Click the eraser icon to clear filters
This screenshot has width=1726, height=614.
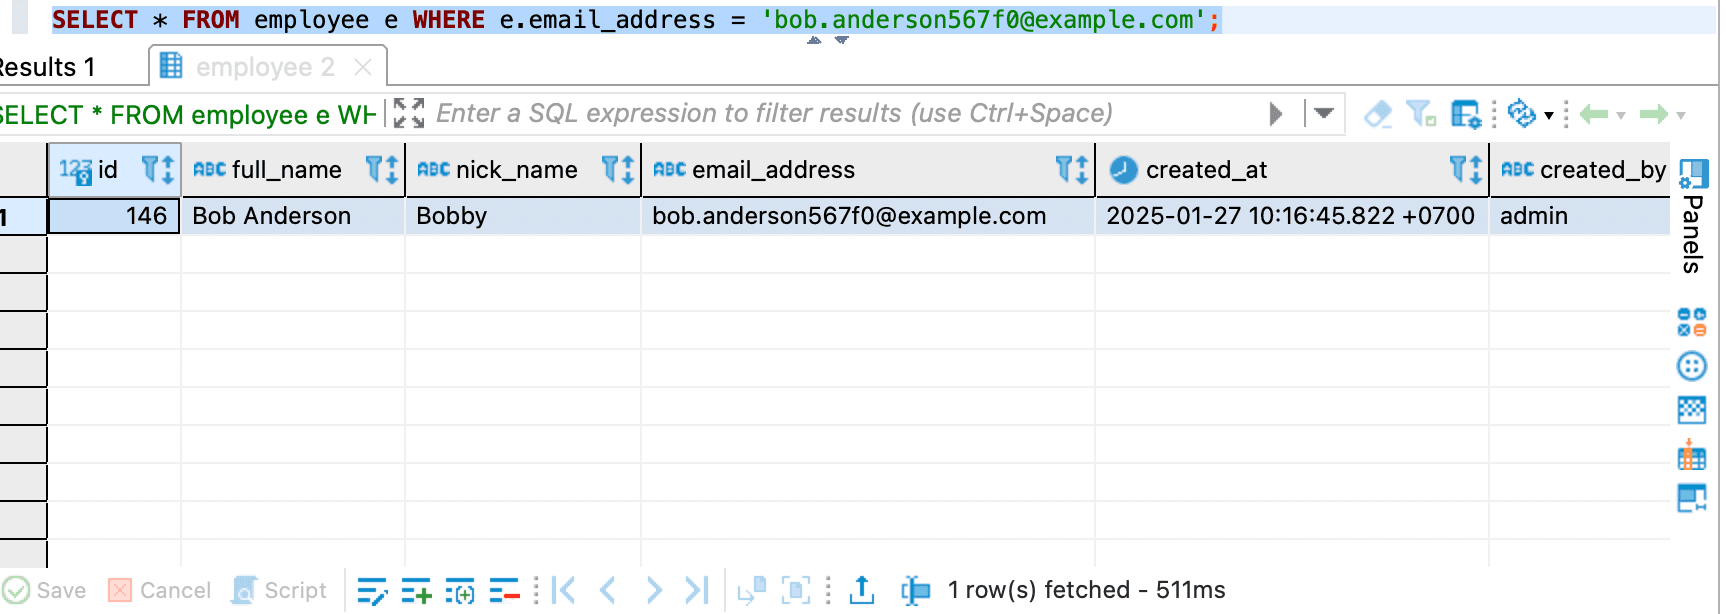tap(1378, 114)
